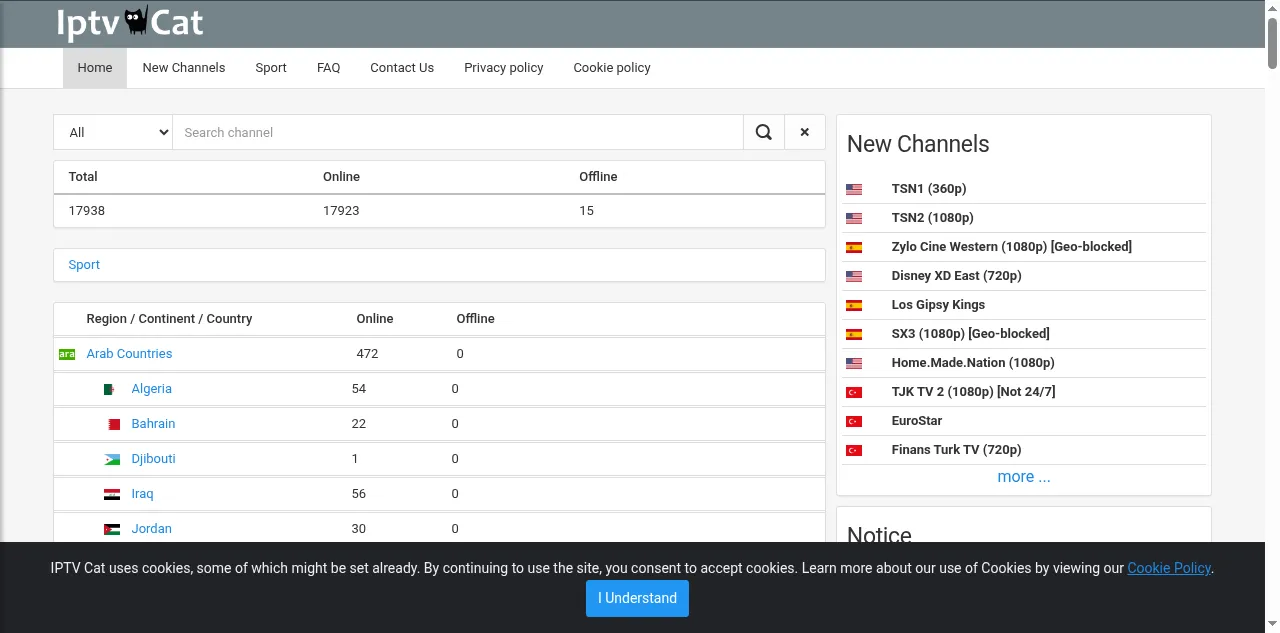This screenshot has width=1280, height=633.
Task: Open the Iraq country link
Action: pyautogui.click(x=142, y=494)
